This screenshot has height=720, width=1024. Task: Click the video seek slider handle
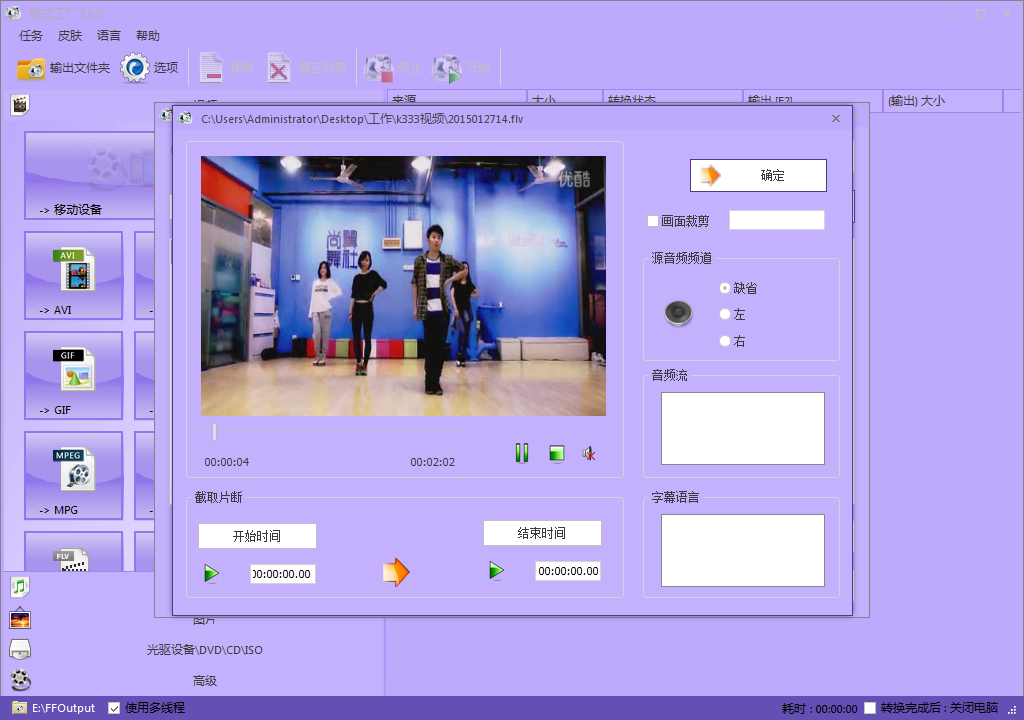[x=213, y=432]
